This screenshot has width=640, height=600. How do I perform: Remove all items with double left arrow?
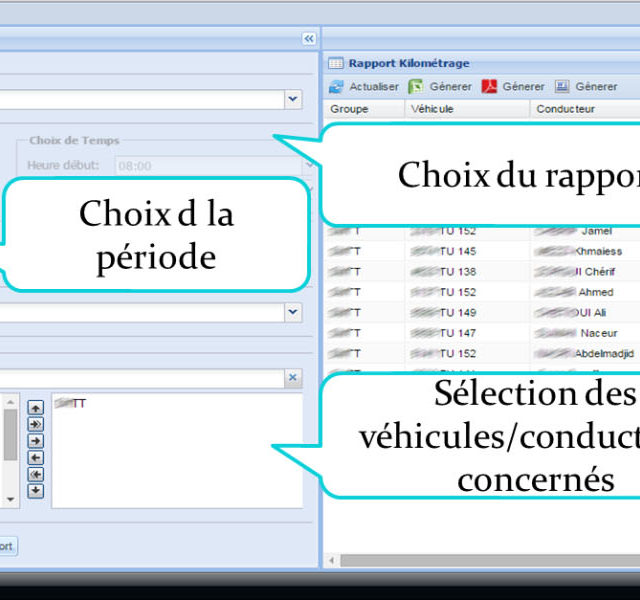pyautogui.click(x=36, y=474)
